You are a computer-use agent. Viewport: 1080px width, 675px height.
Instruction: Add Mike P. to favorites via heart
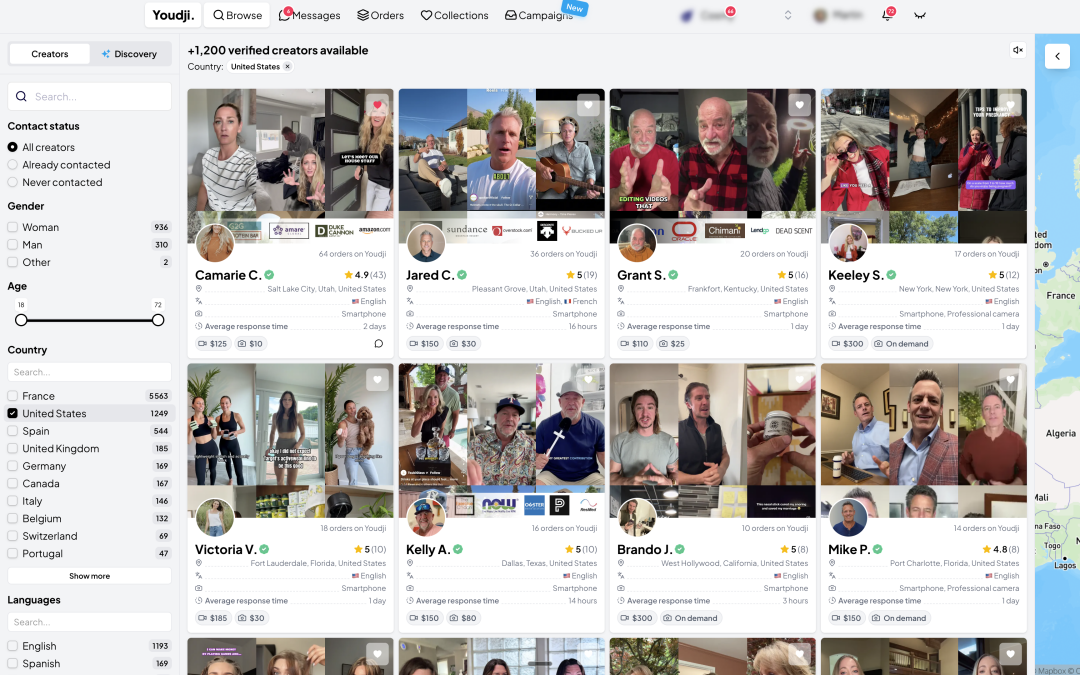pos(1010,380)
